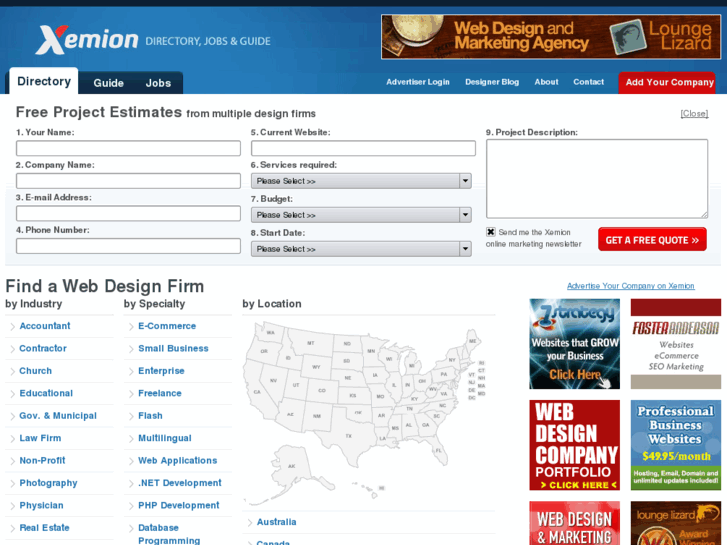Click Florida on the US map

pyautogui.click(x=439, y=450)
